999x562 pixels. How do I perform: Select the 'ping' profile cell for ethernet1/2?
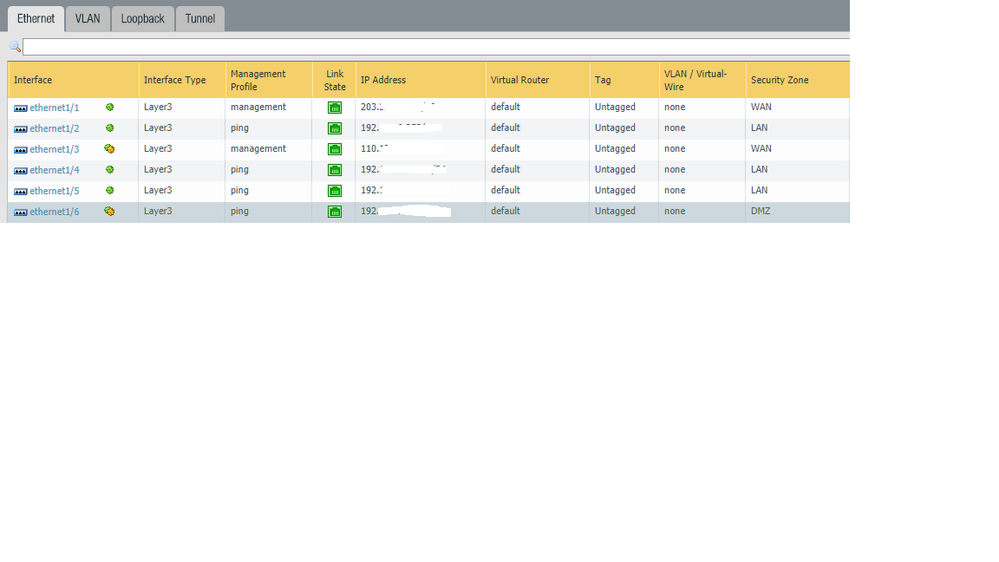point(268,128)
